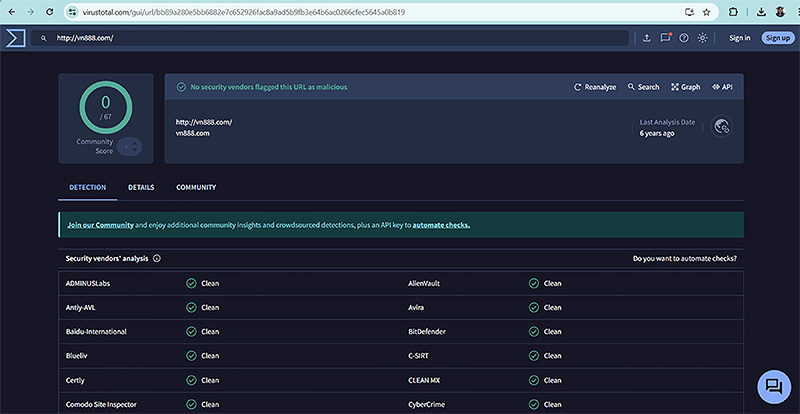The height and width of the screenshot is (414, 800).
Task: Click the Clean check icon for Certly
Action: [191, 380]
